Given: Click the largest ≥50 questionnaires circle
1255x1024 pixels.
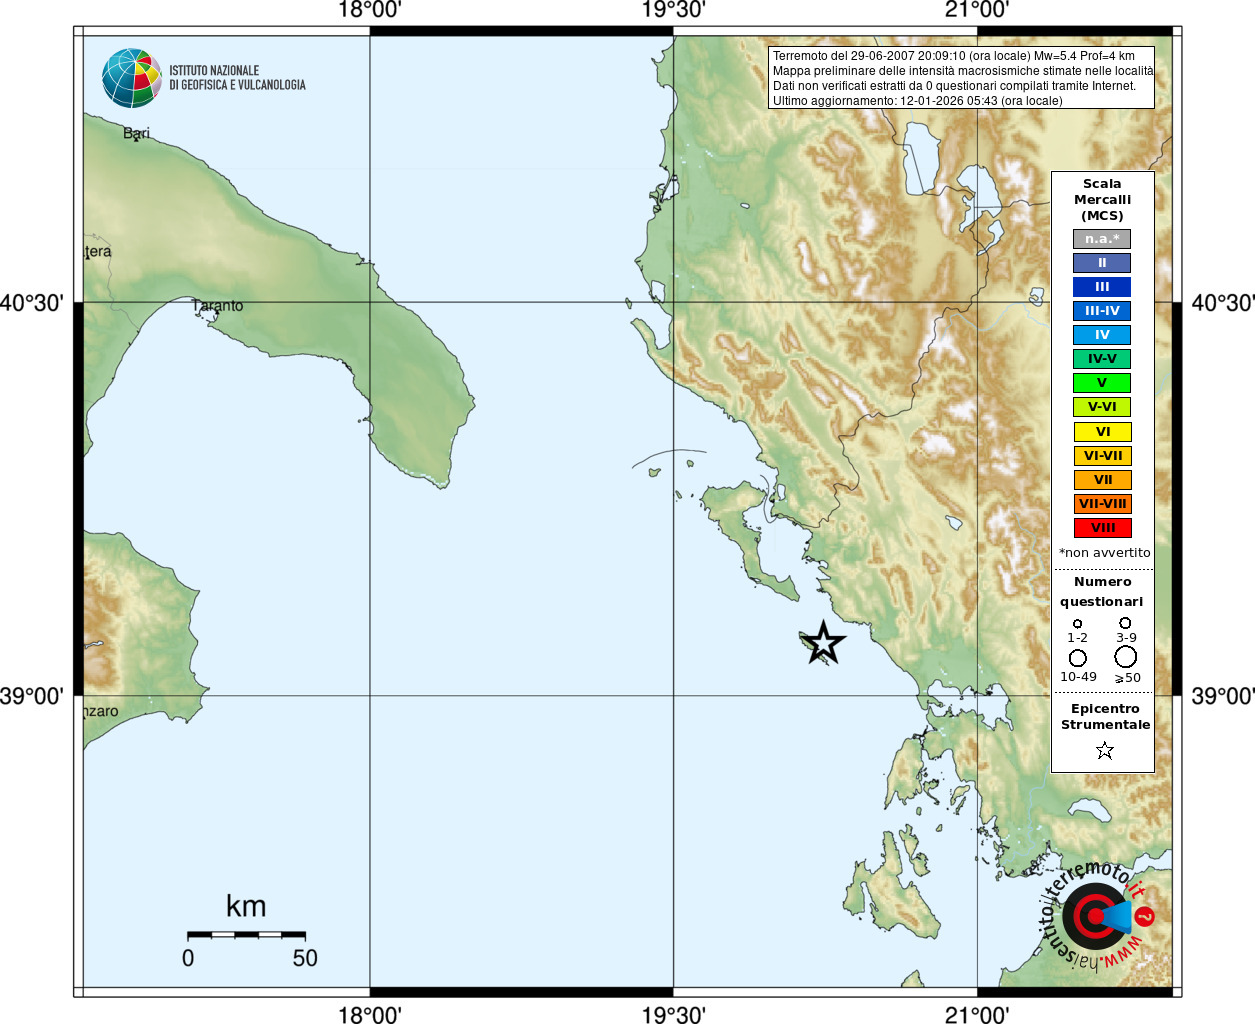Looking at the screenshot, I should (x=1126, y=657).
